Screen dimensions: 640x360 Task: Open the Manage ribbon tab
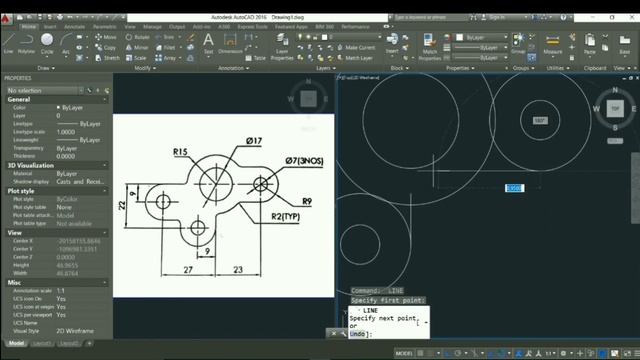pyautogui.click(x=152, y=27)
